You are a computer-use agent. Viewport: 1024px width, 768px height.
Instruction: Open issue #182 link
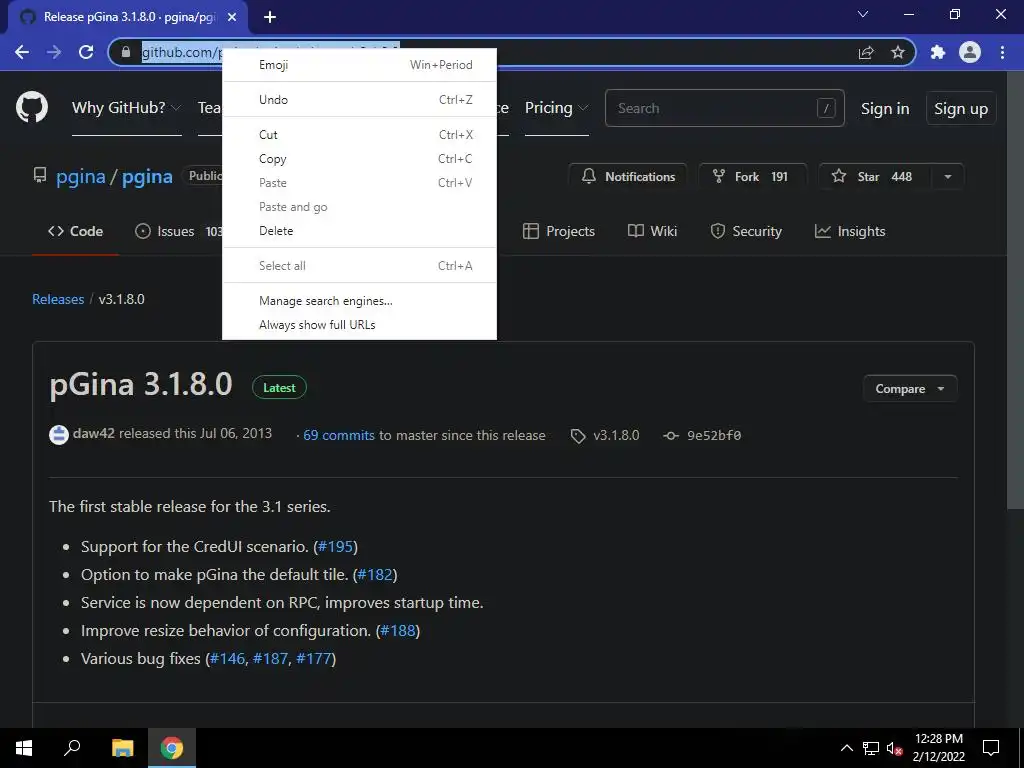[375, 575]
